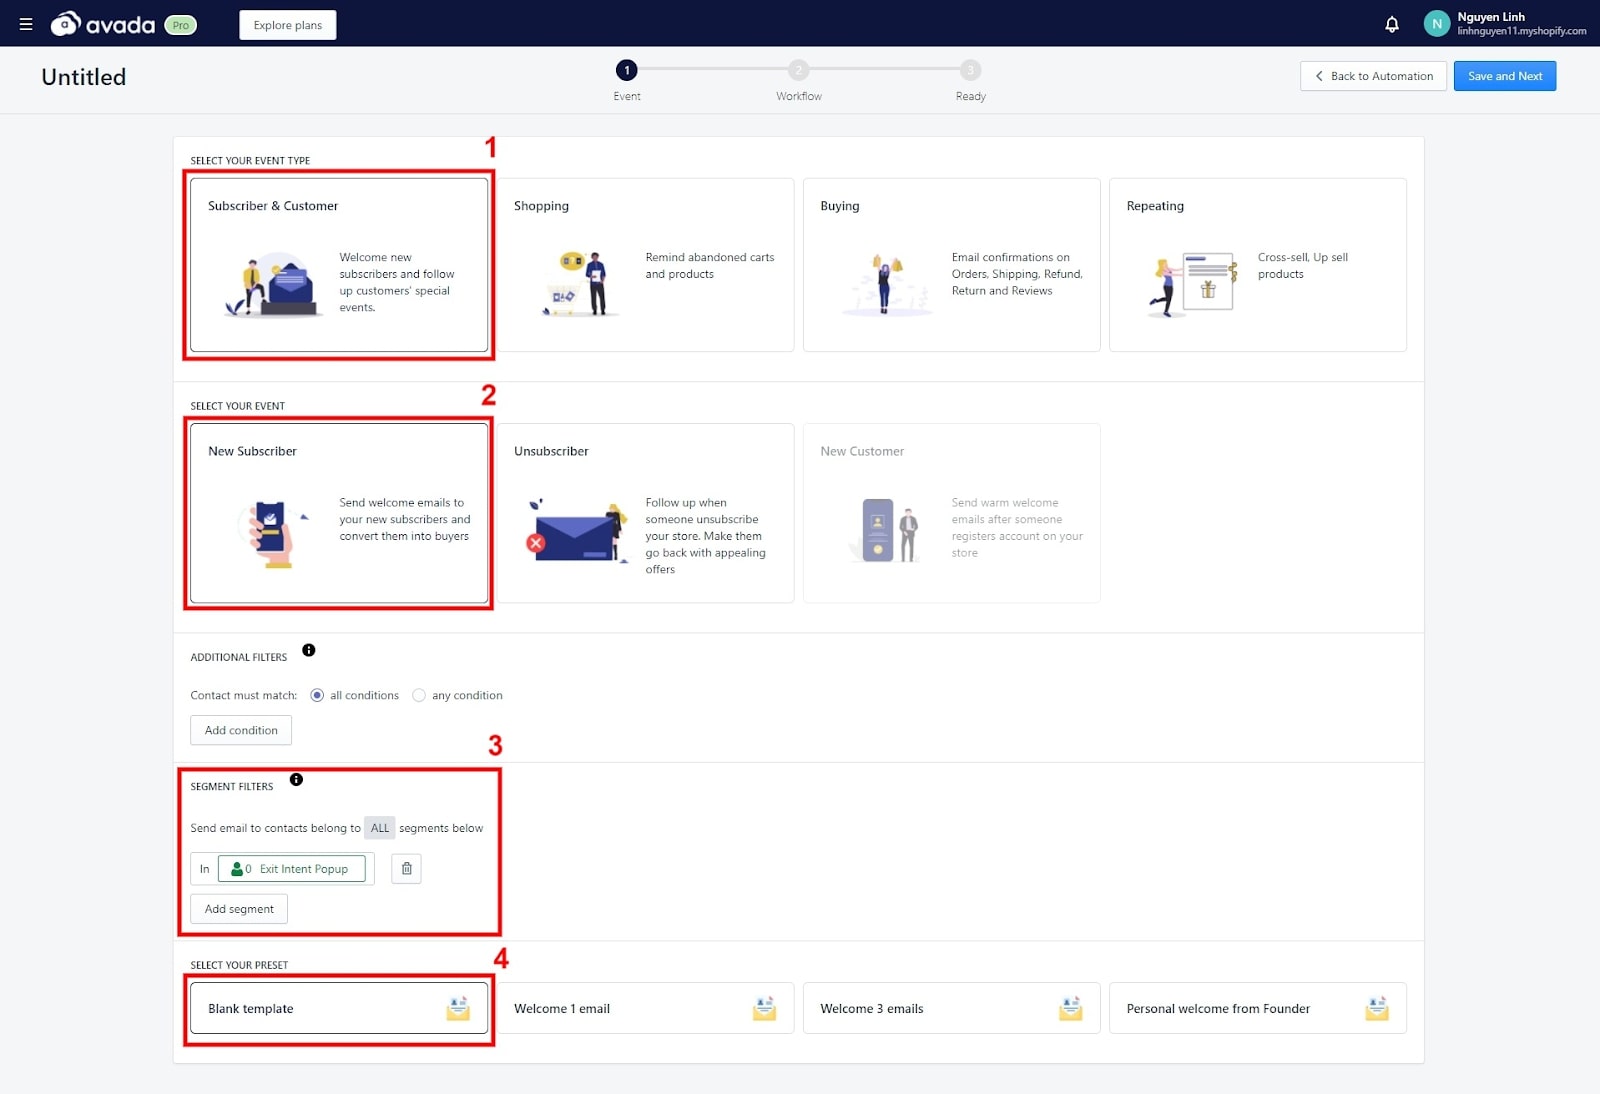Toggle the ALL segments match selector

(380, 828)
